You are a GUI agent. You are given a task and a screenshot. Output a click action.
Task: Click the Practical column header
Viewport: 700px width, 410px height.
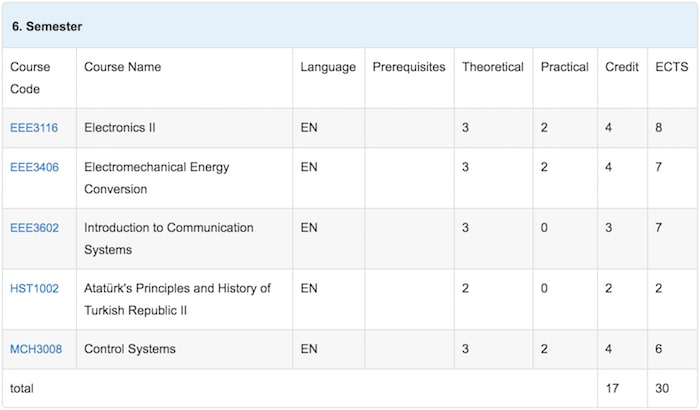point(564,67)
